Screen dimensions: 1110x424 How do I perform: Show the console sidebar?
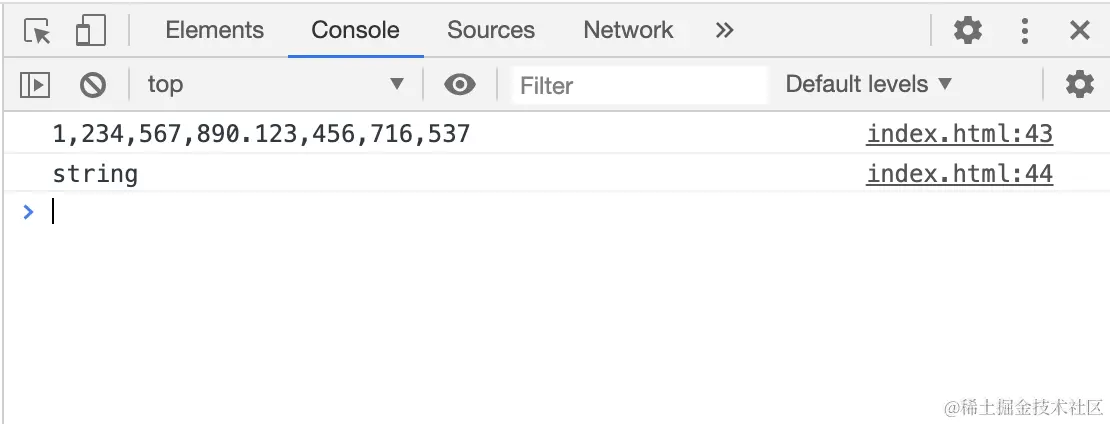[35, 85]
